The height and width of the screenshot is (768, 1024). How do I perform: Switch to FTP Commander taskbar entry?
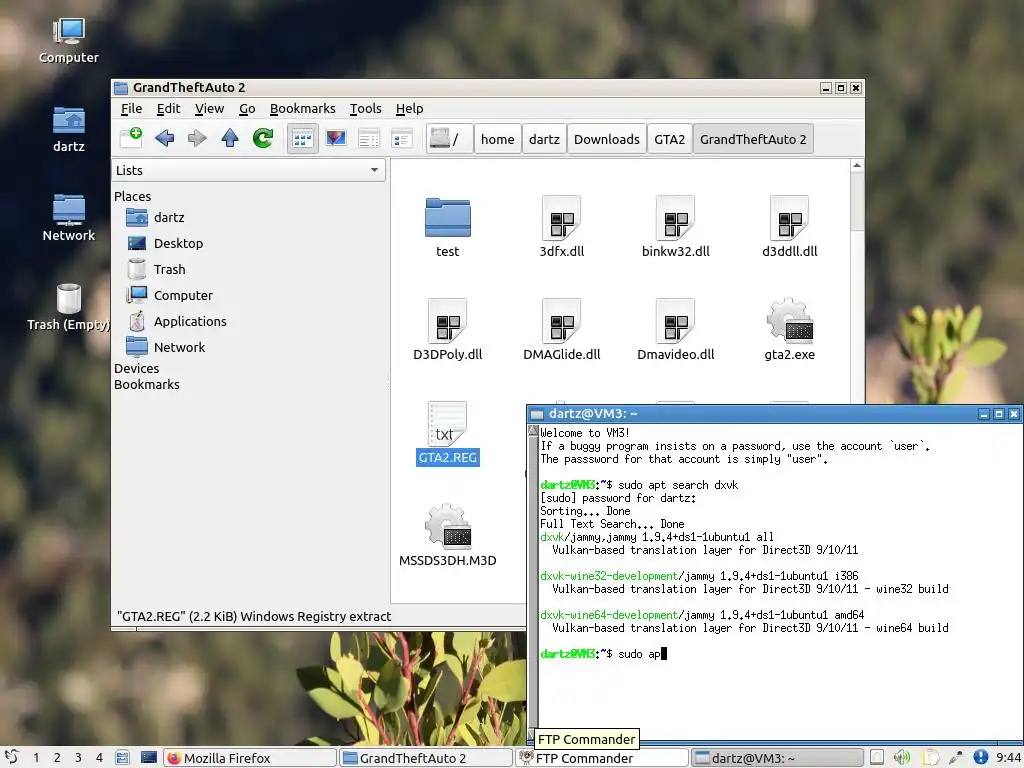(x=602, y=758)
